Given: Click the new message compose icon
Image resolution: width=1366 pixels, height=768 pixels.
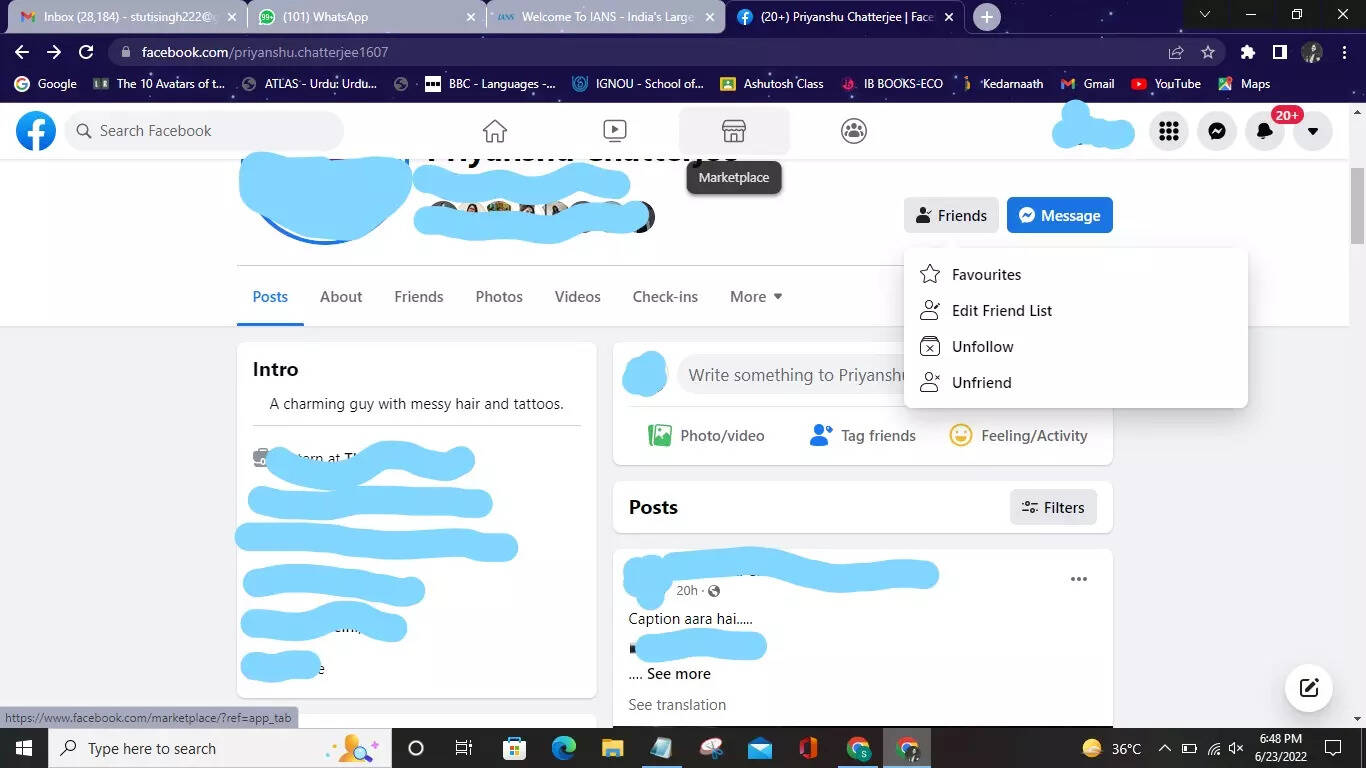Looking at the screenshot, I should tap(1309, 687).
